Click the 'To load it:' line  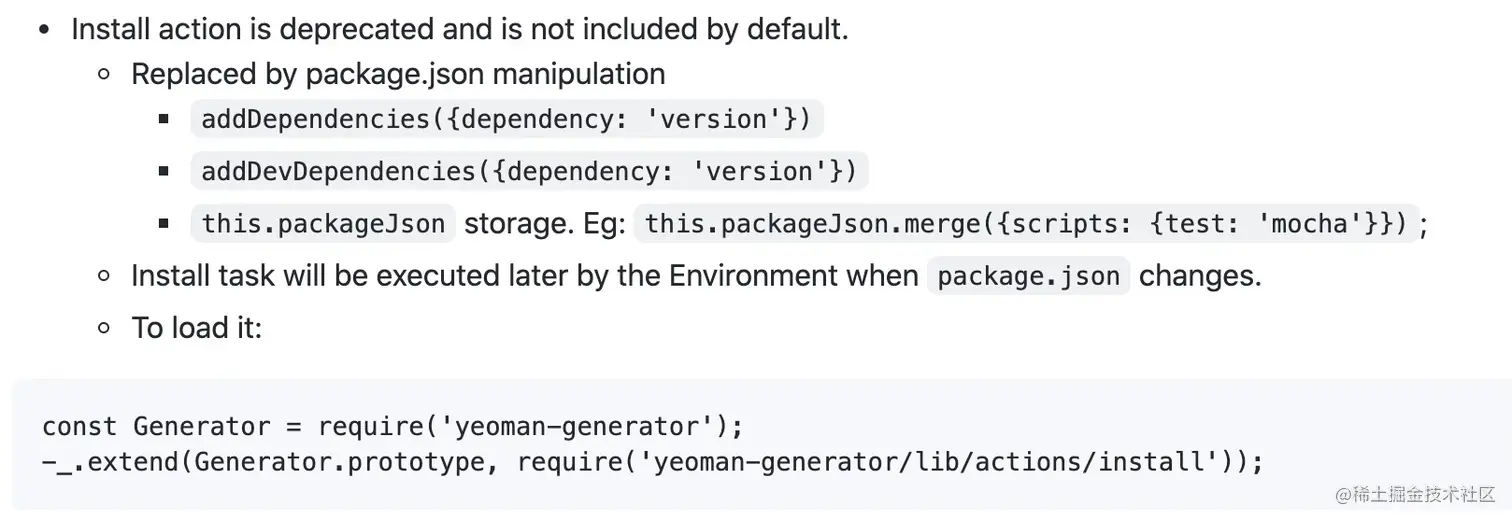pyautogui.click(x=197, y=327)
